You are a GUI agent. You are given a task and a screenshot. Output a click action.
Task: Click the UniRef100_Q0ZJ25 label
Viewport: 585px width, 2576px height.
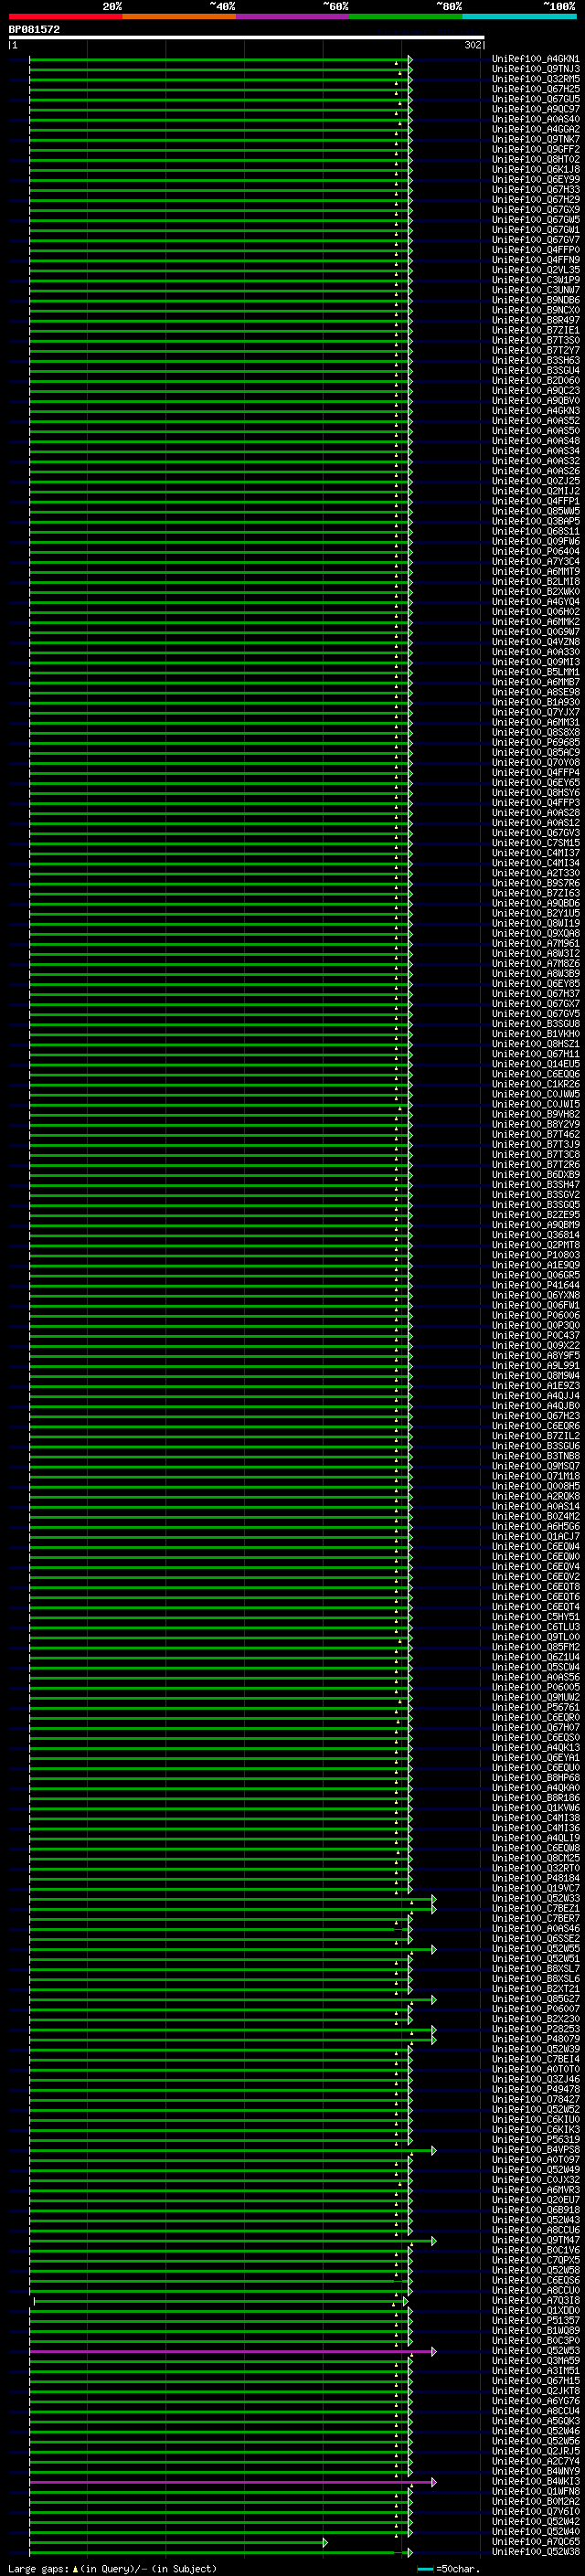pos(536,481)
